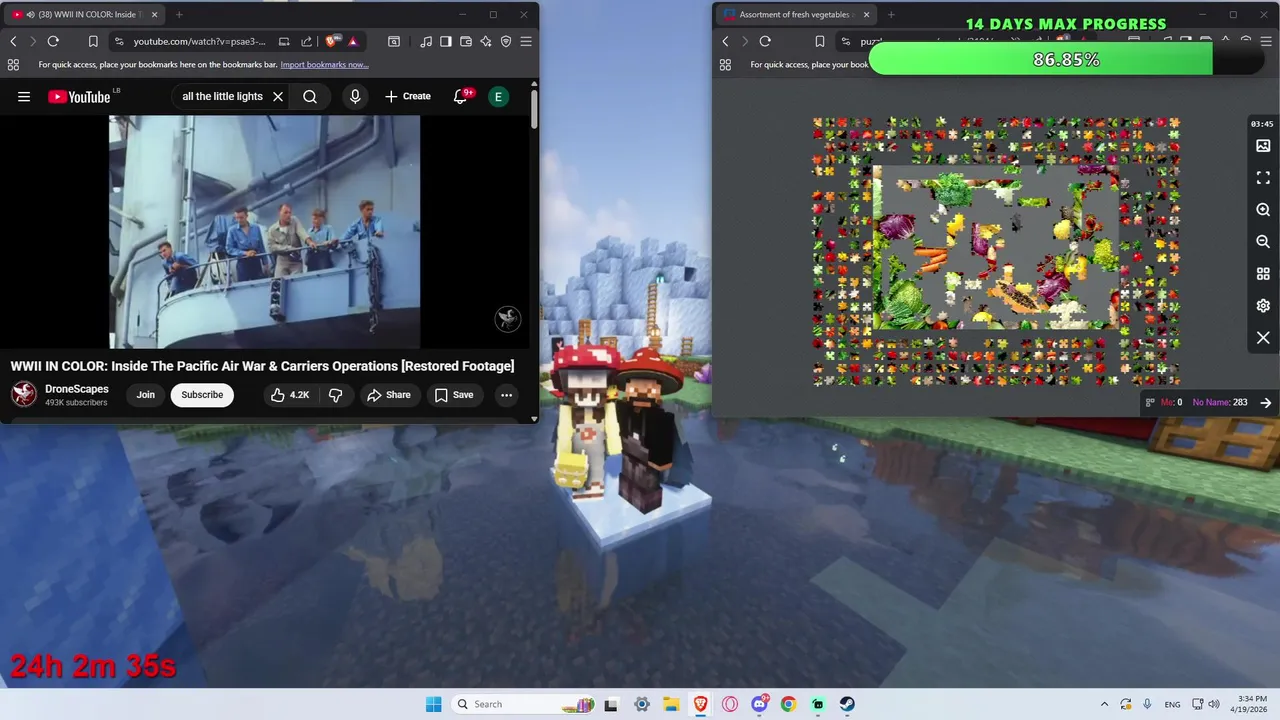Reload the puzzle page
This screenshot has width=1280, height=720.
pyautogui.click(x=765, y=41)
